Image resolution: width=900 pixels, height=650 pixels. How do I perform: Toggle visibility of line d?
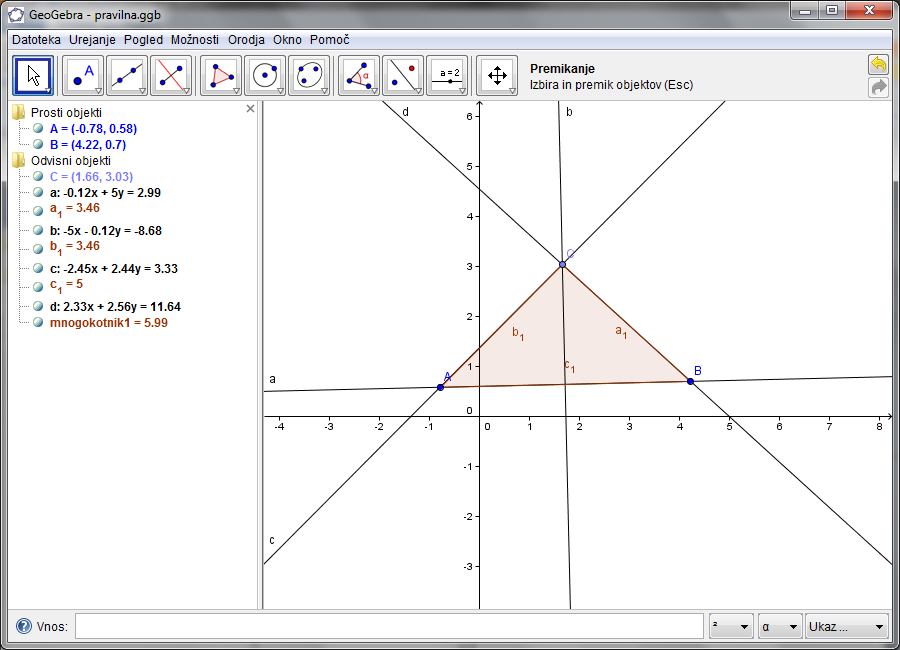[38, 307]
